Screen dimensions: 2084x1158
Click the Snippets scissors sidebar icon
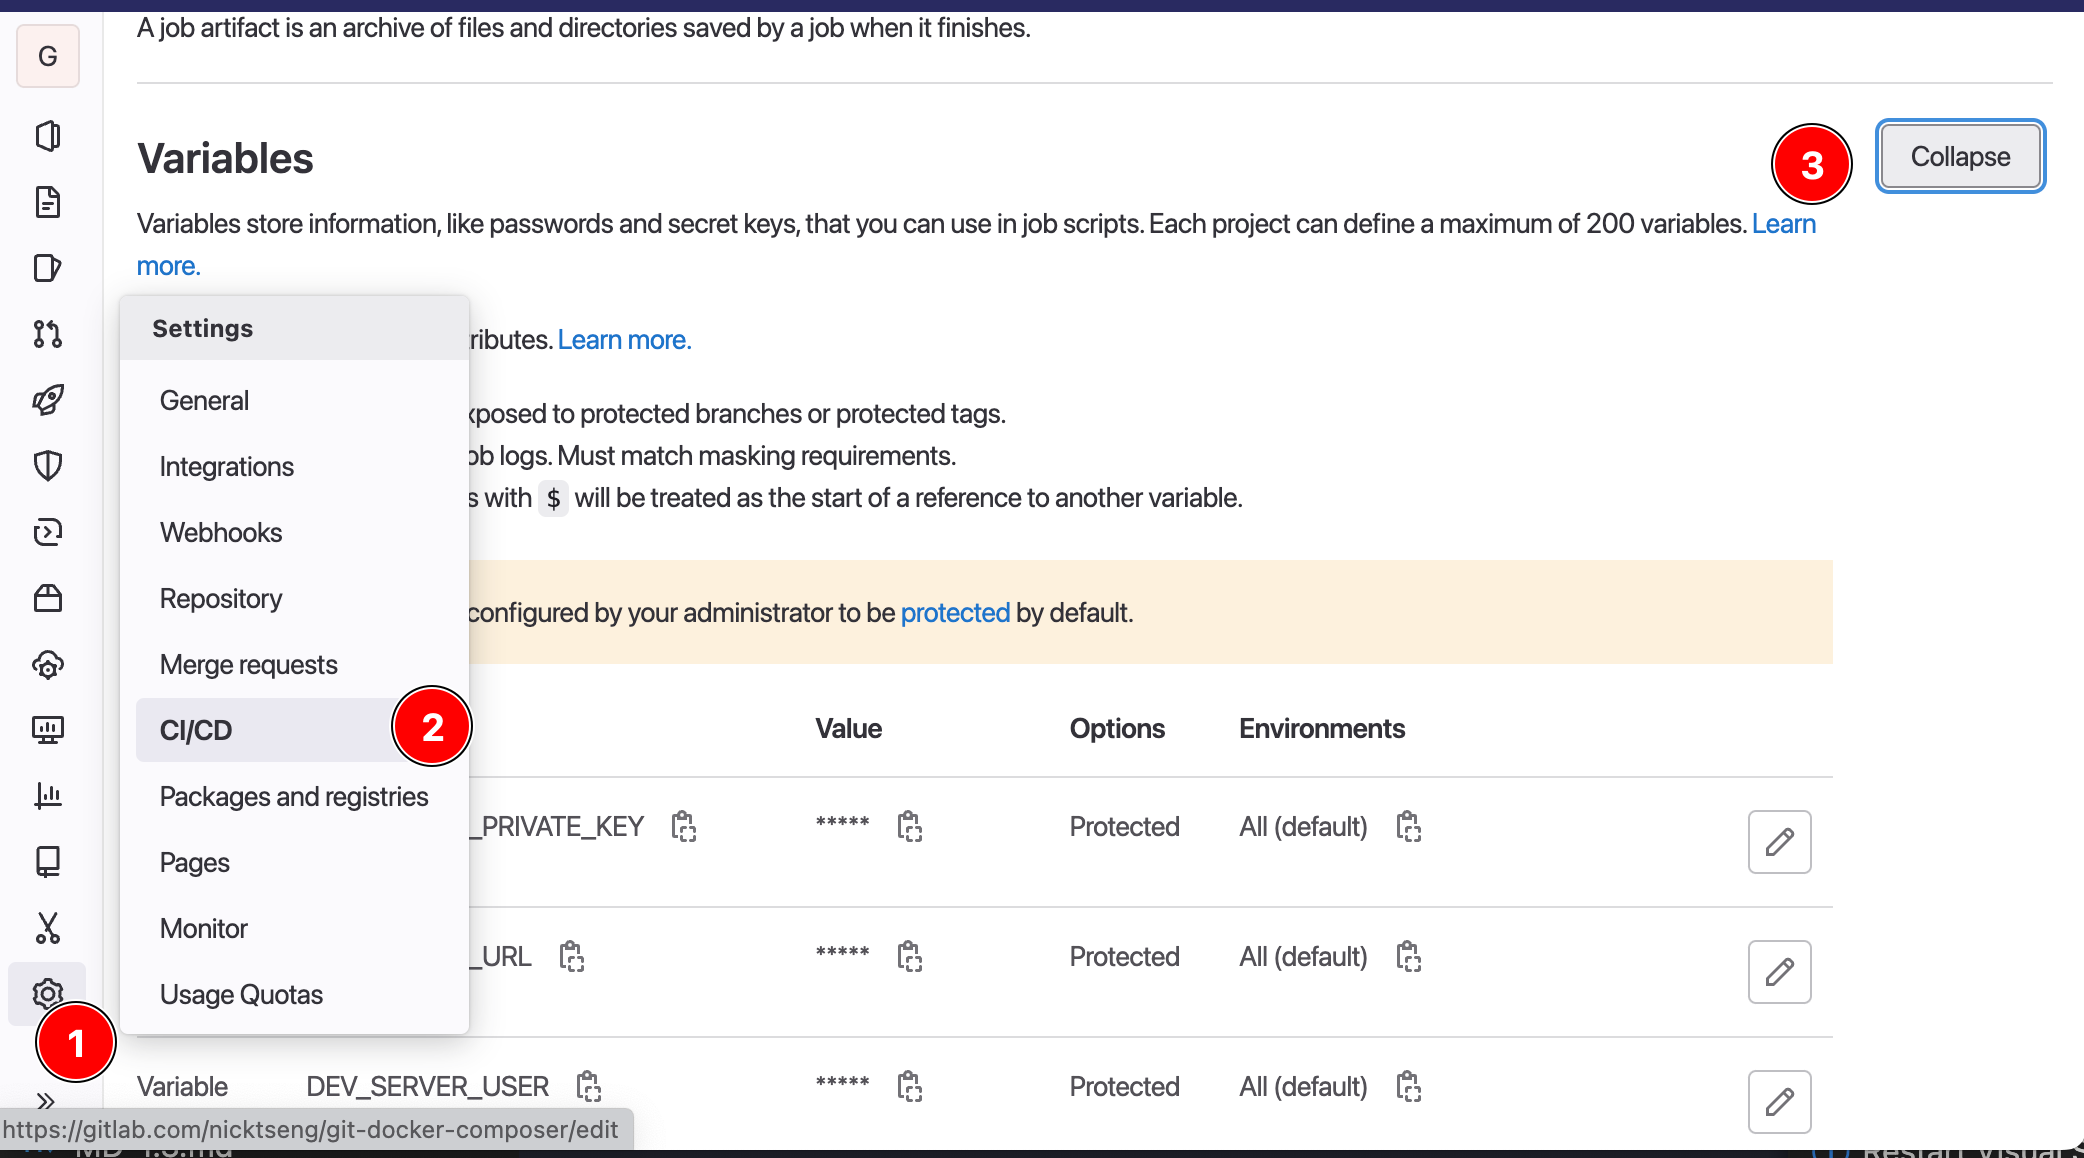(48, 928)
